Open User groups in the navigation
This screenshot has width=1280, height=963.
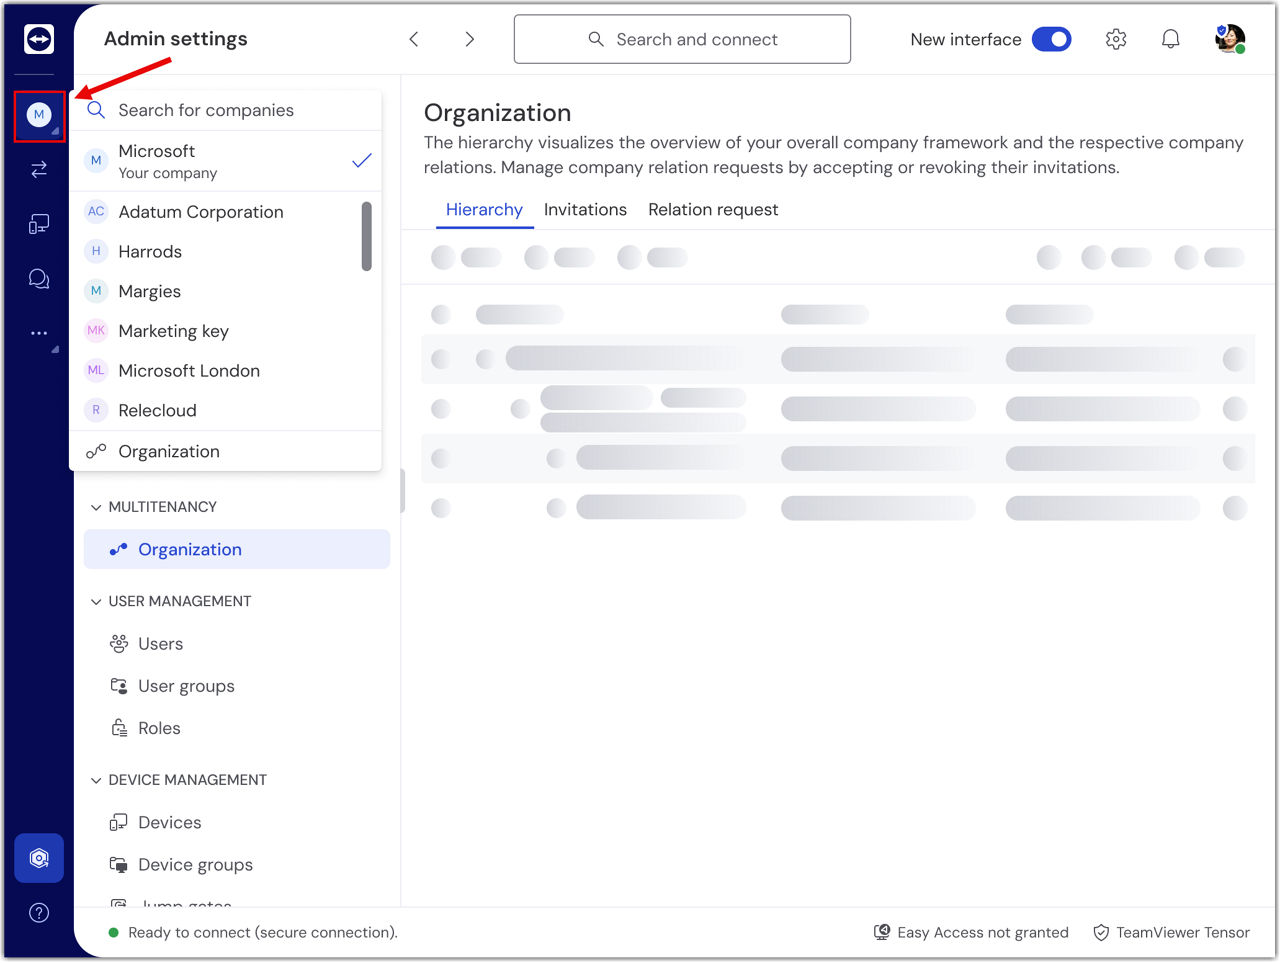pyautogui.click(x=186, y=686)
